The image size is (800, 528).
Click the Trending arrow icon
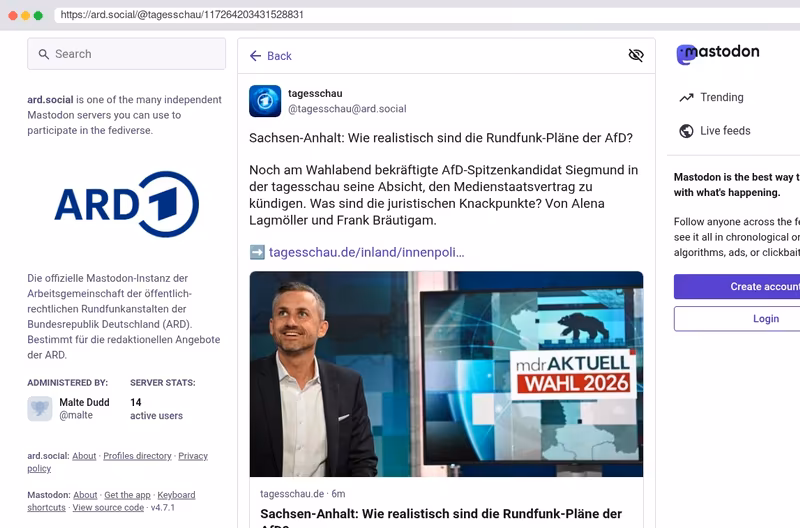(x=686, y=97)
